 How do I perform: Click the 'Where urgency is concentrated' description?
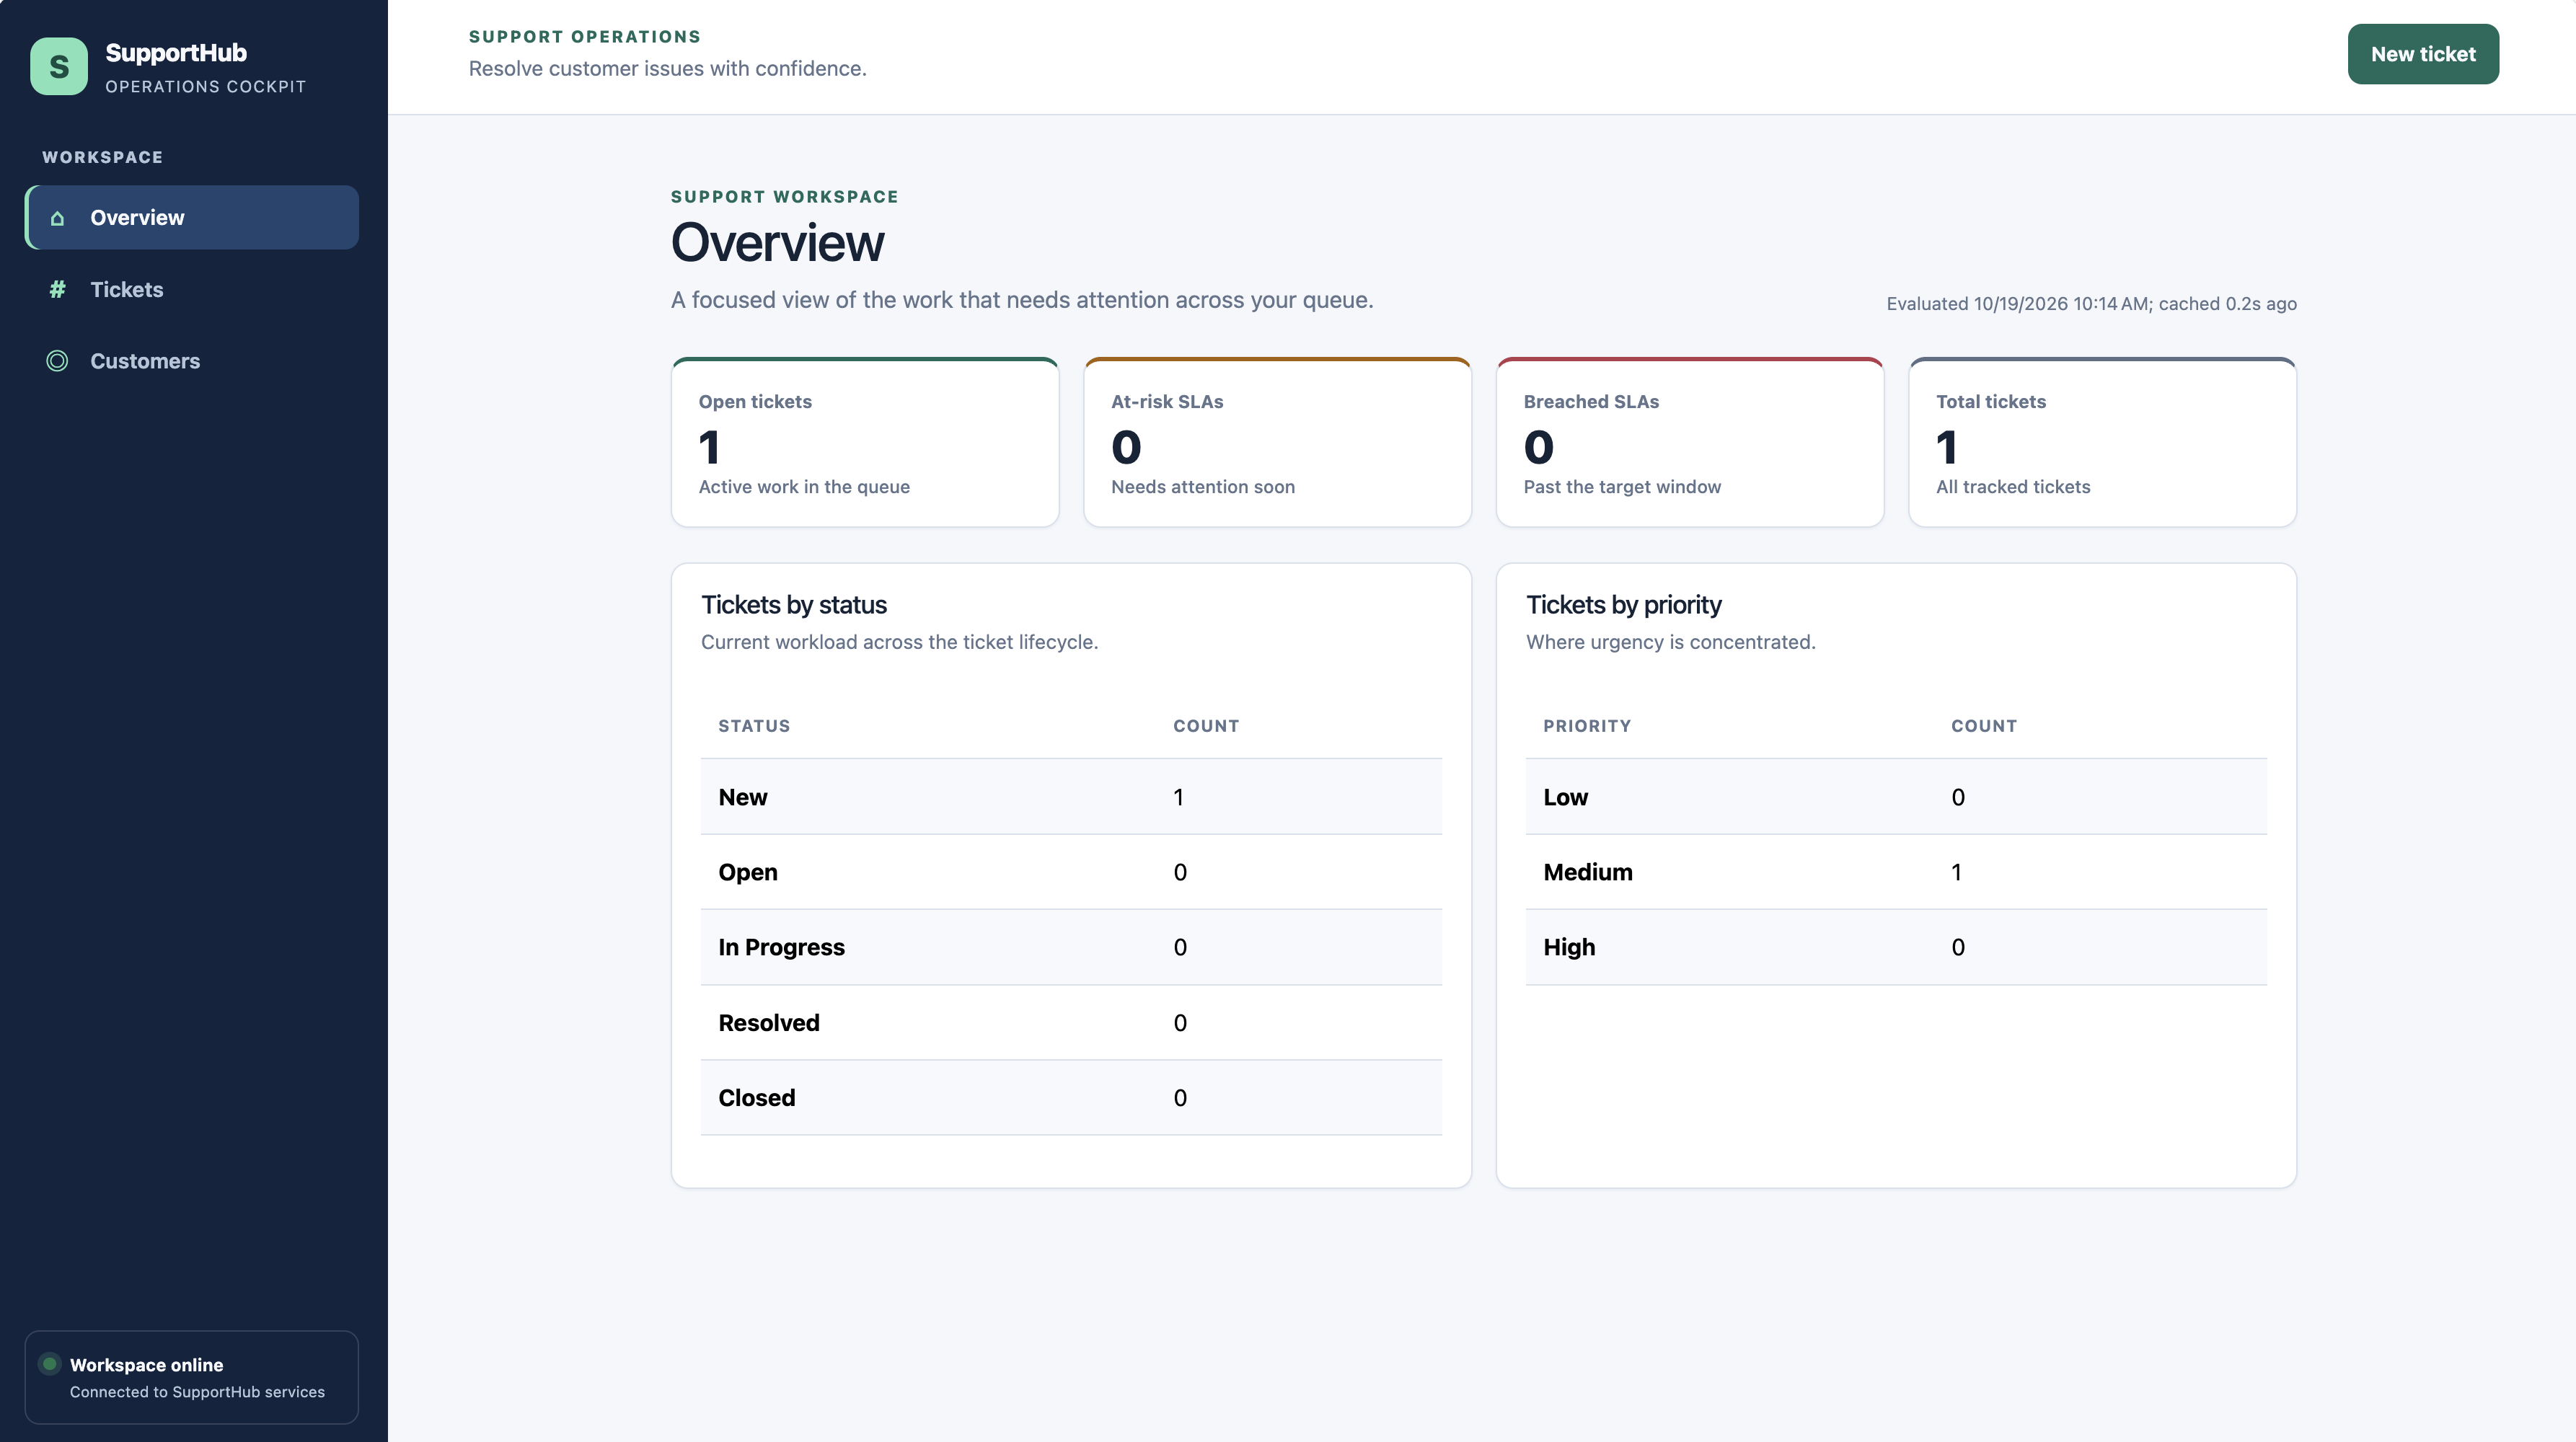(1670, 642)
